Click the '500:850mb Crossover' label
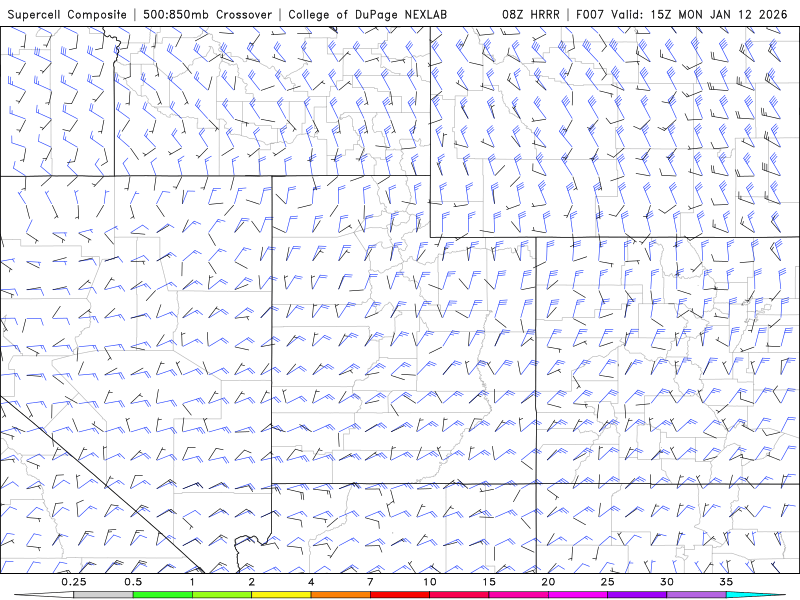The image size is (800, 600). click(x=208, y=14)
